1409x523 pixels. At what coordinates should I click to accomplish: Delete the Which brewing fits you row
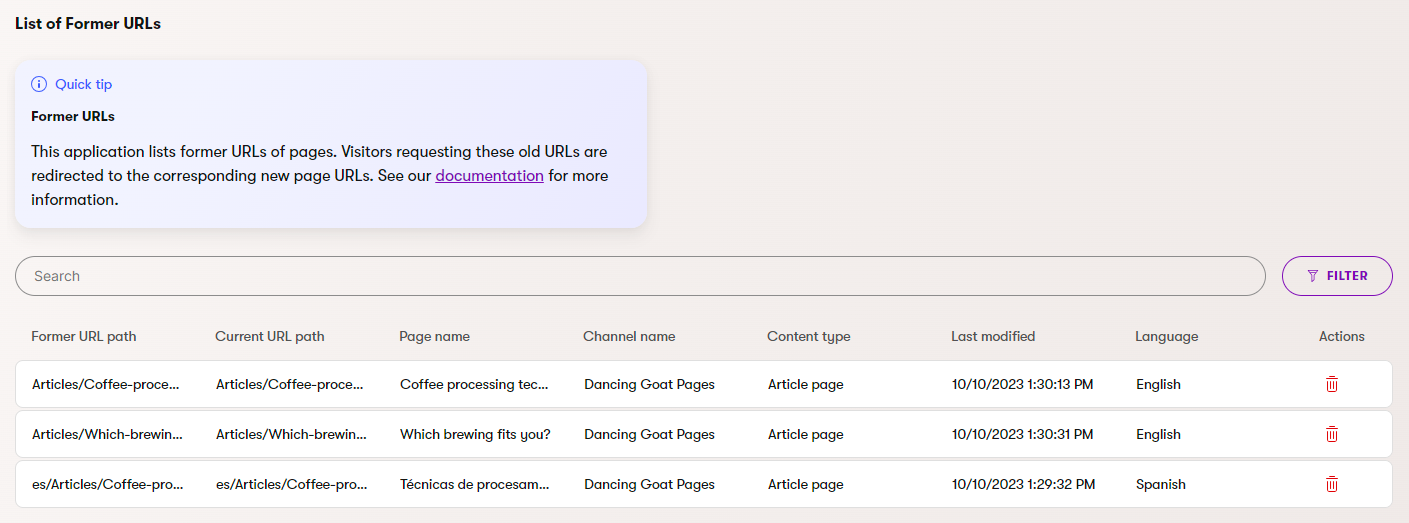1331,434
